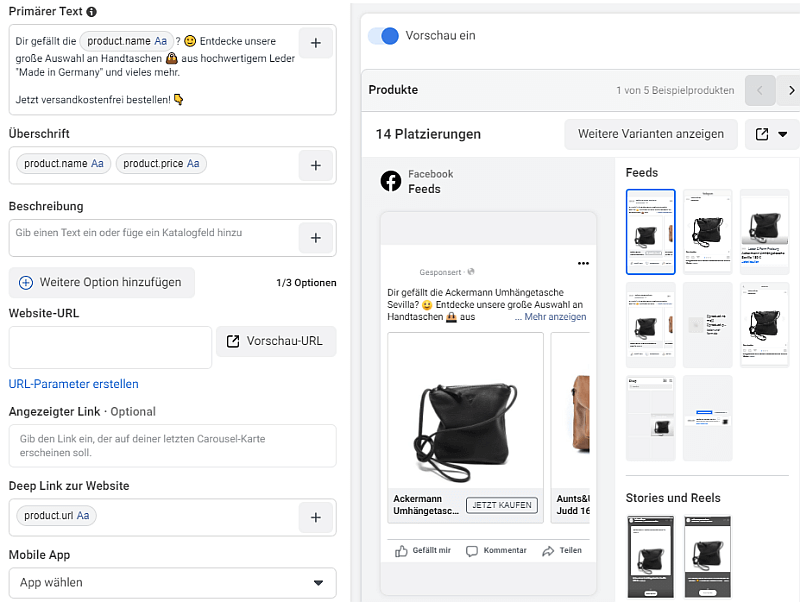Add catalog field to Beschreibung
The height and width of the screenshot is (602, 800).
pos(316,238)
